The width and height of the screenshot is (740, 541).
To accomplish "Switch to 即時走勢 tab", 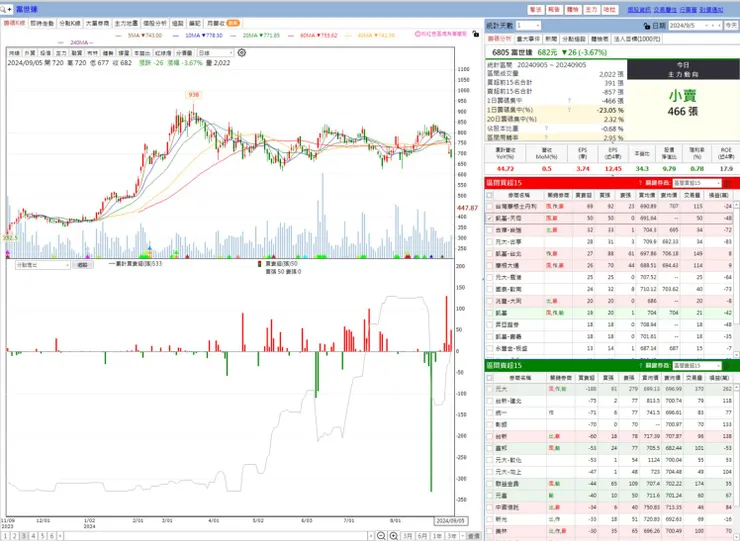I will [42, 23].
